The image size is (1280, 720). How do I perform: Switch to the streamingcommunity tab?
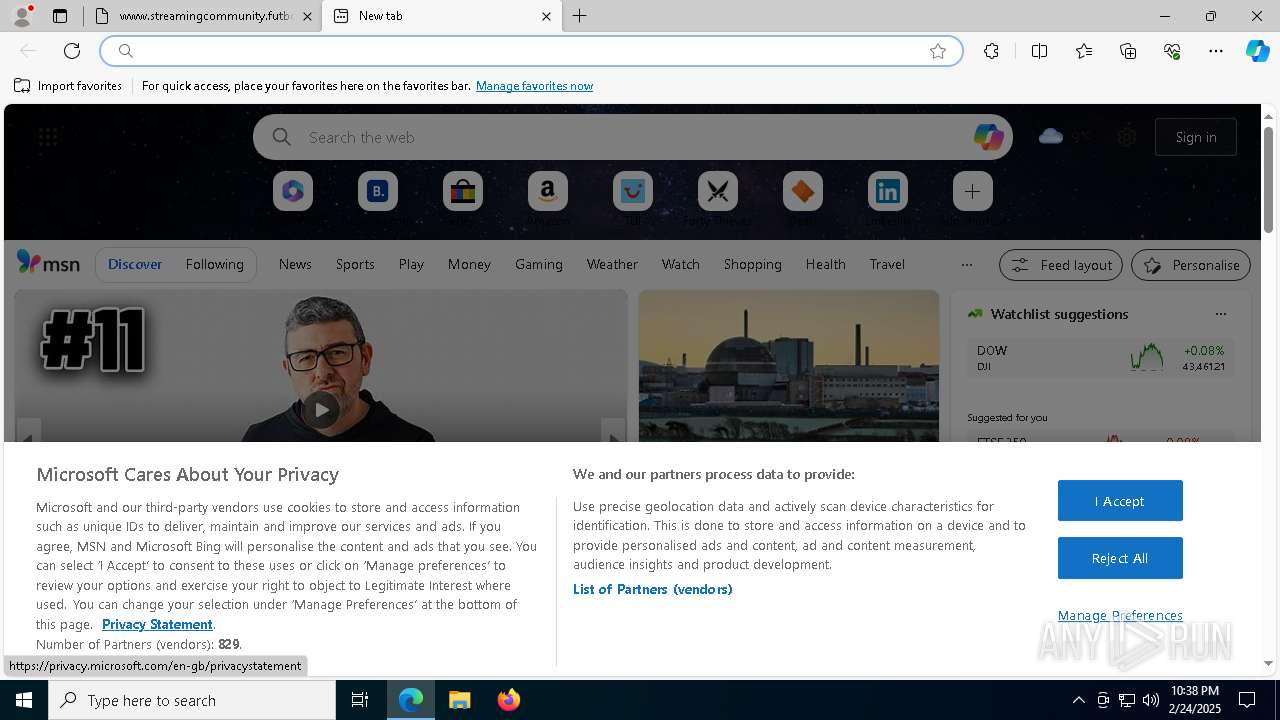point(204,16)
